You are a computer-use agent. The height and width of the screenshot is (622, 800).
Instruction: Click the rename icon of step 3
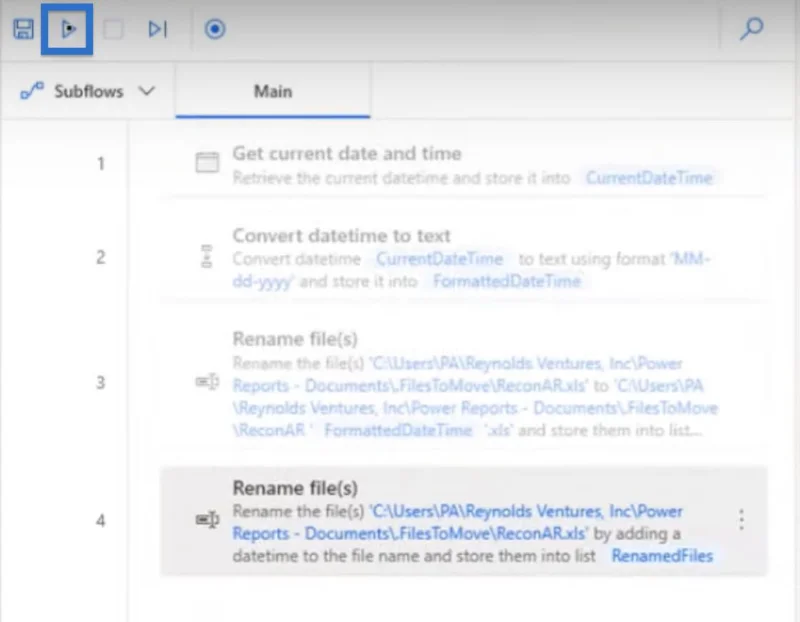207,382
